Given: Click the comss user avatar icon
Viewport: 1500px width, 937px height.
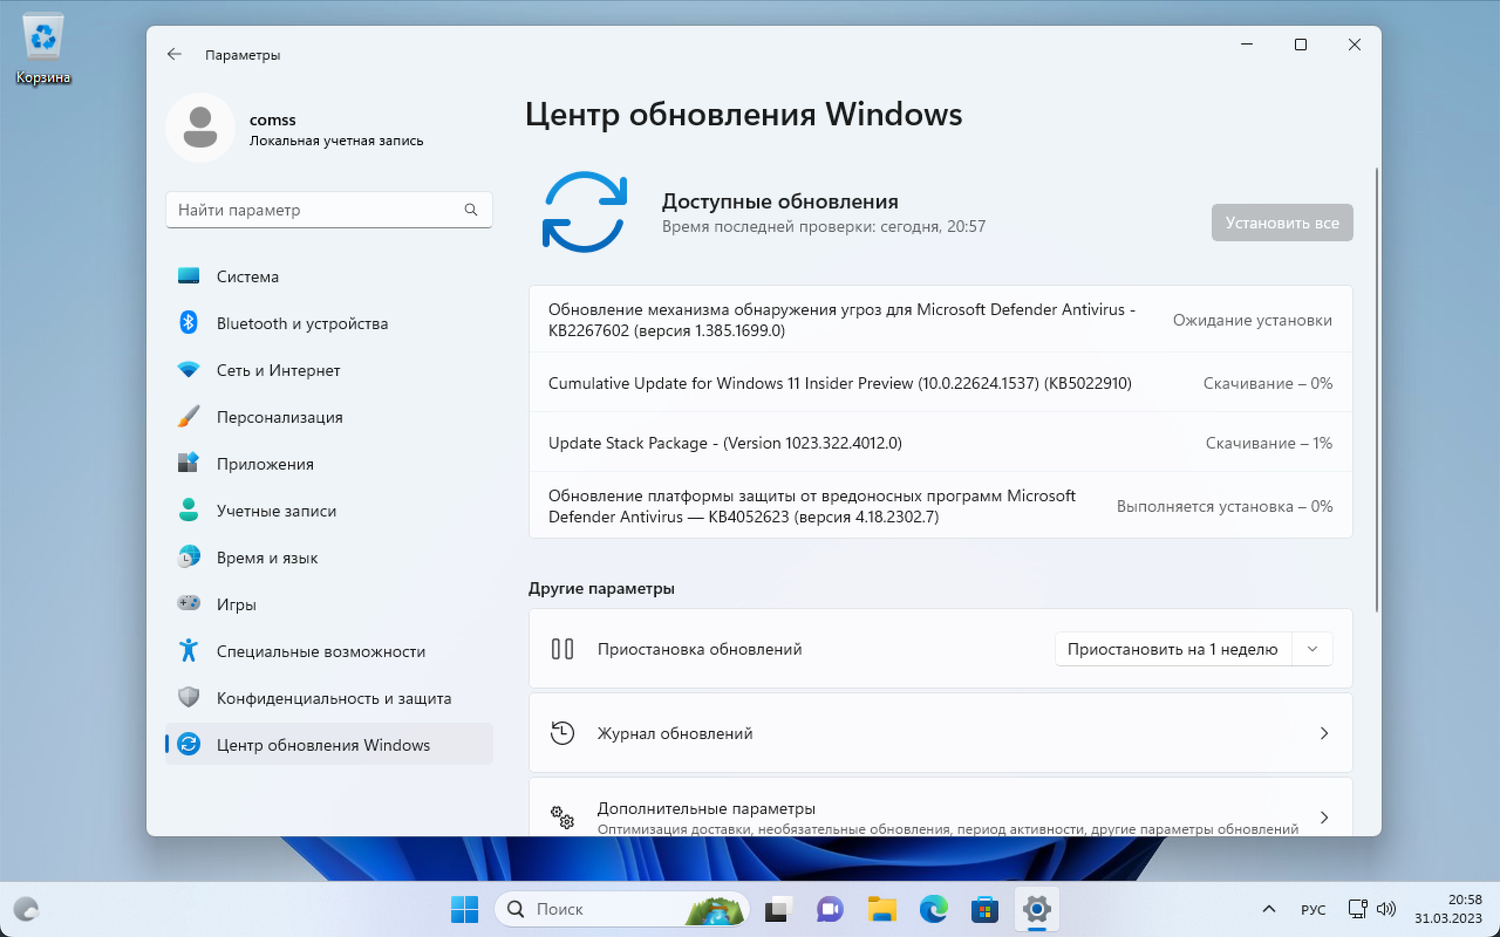Looking at the screenshot, I should [x=200, y=127].
